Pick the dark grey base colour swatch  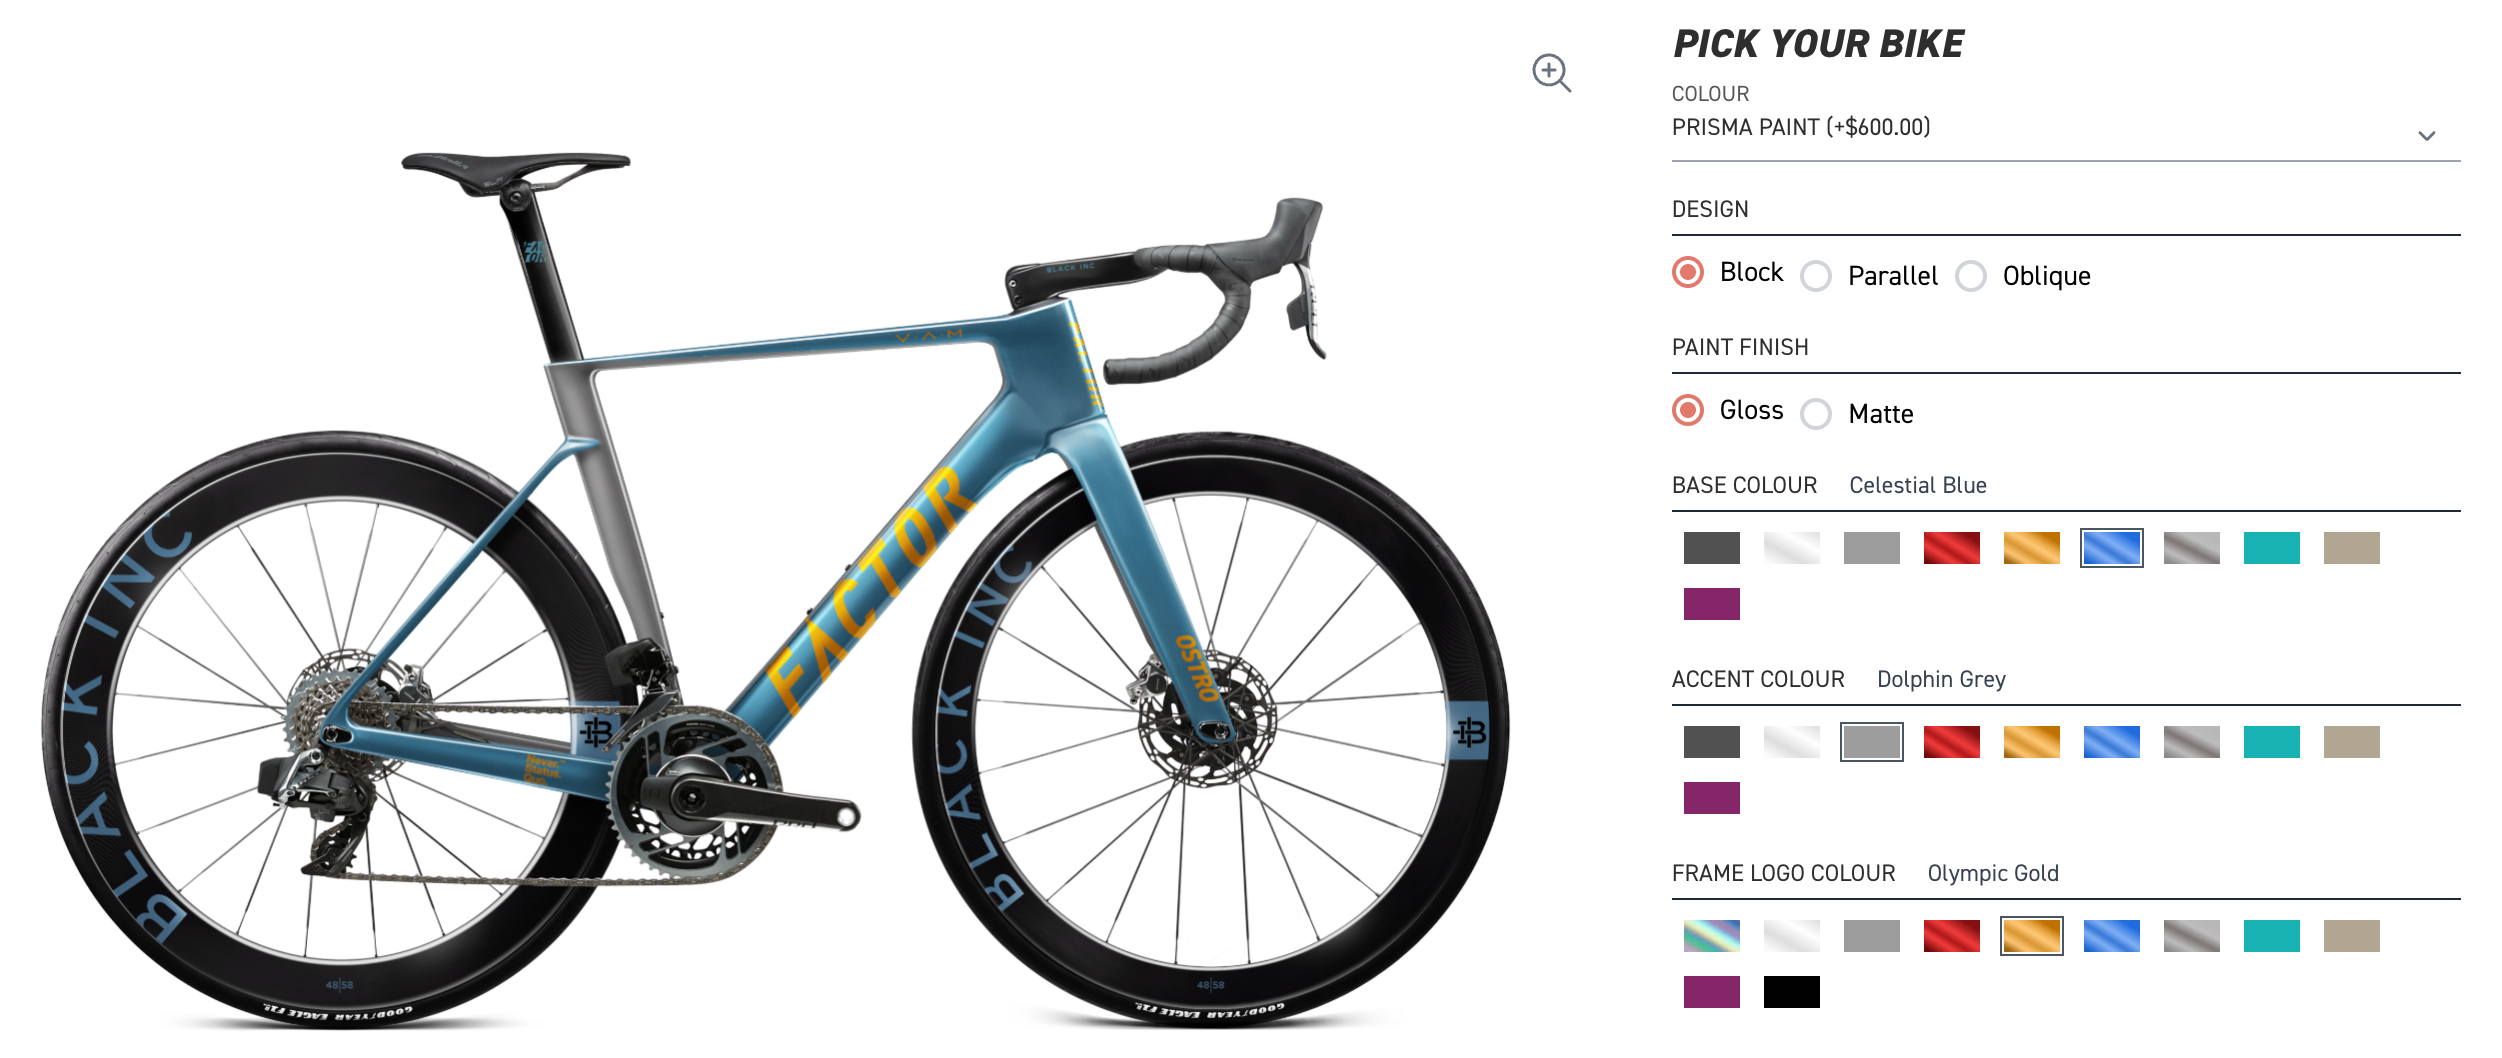tap(1711, 548)
